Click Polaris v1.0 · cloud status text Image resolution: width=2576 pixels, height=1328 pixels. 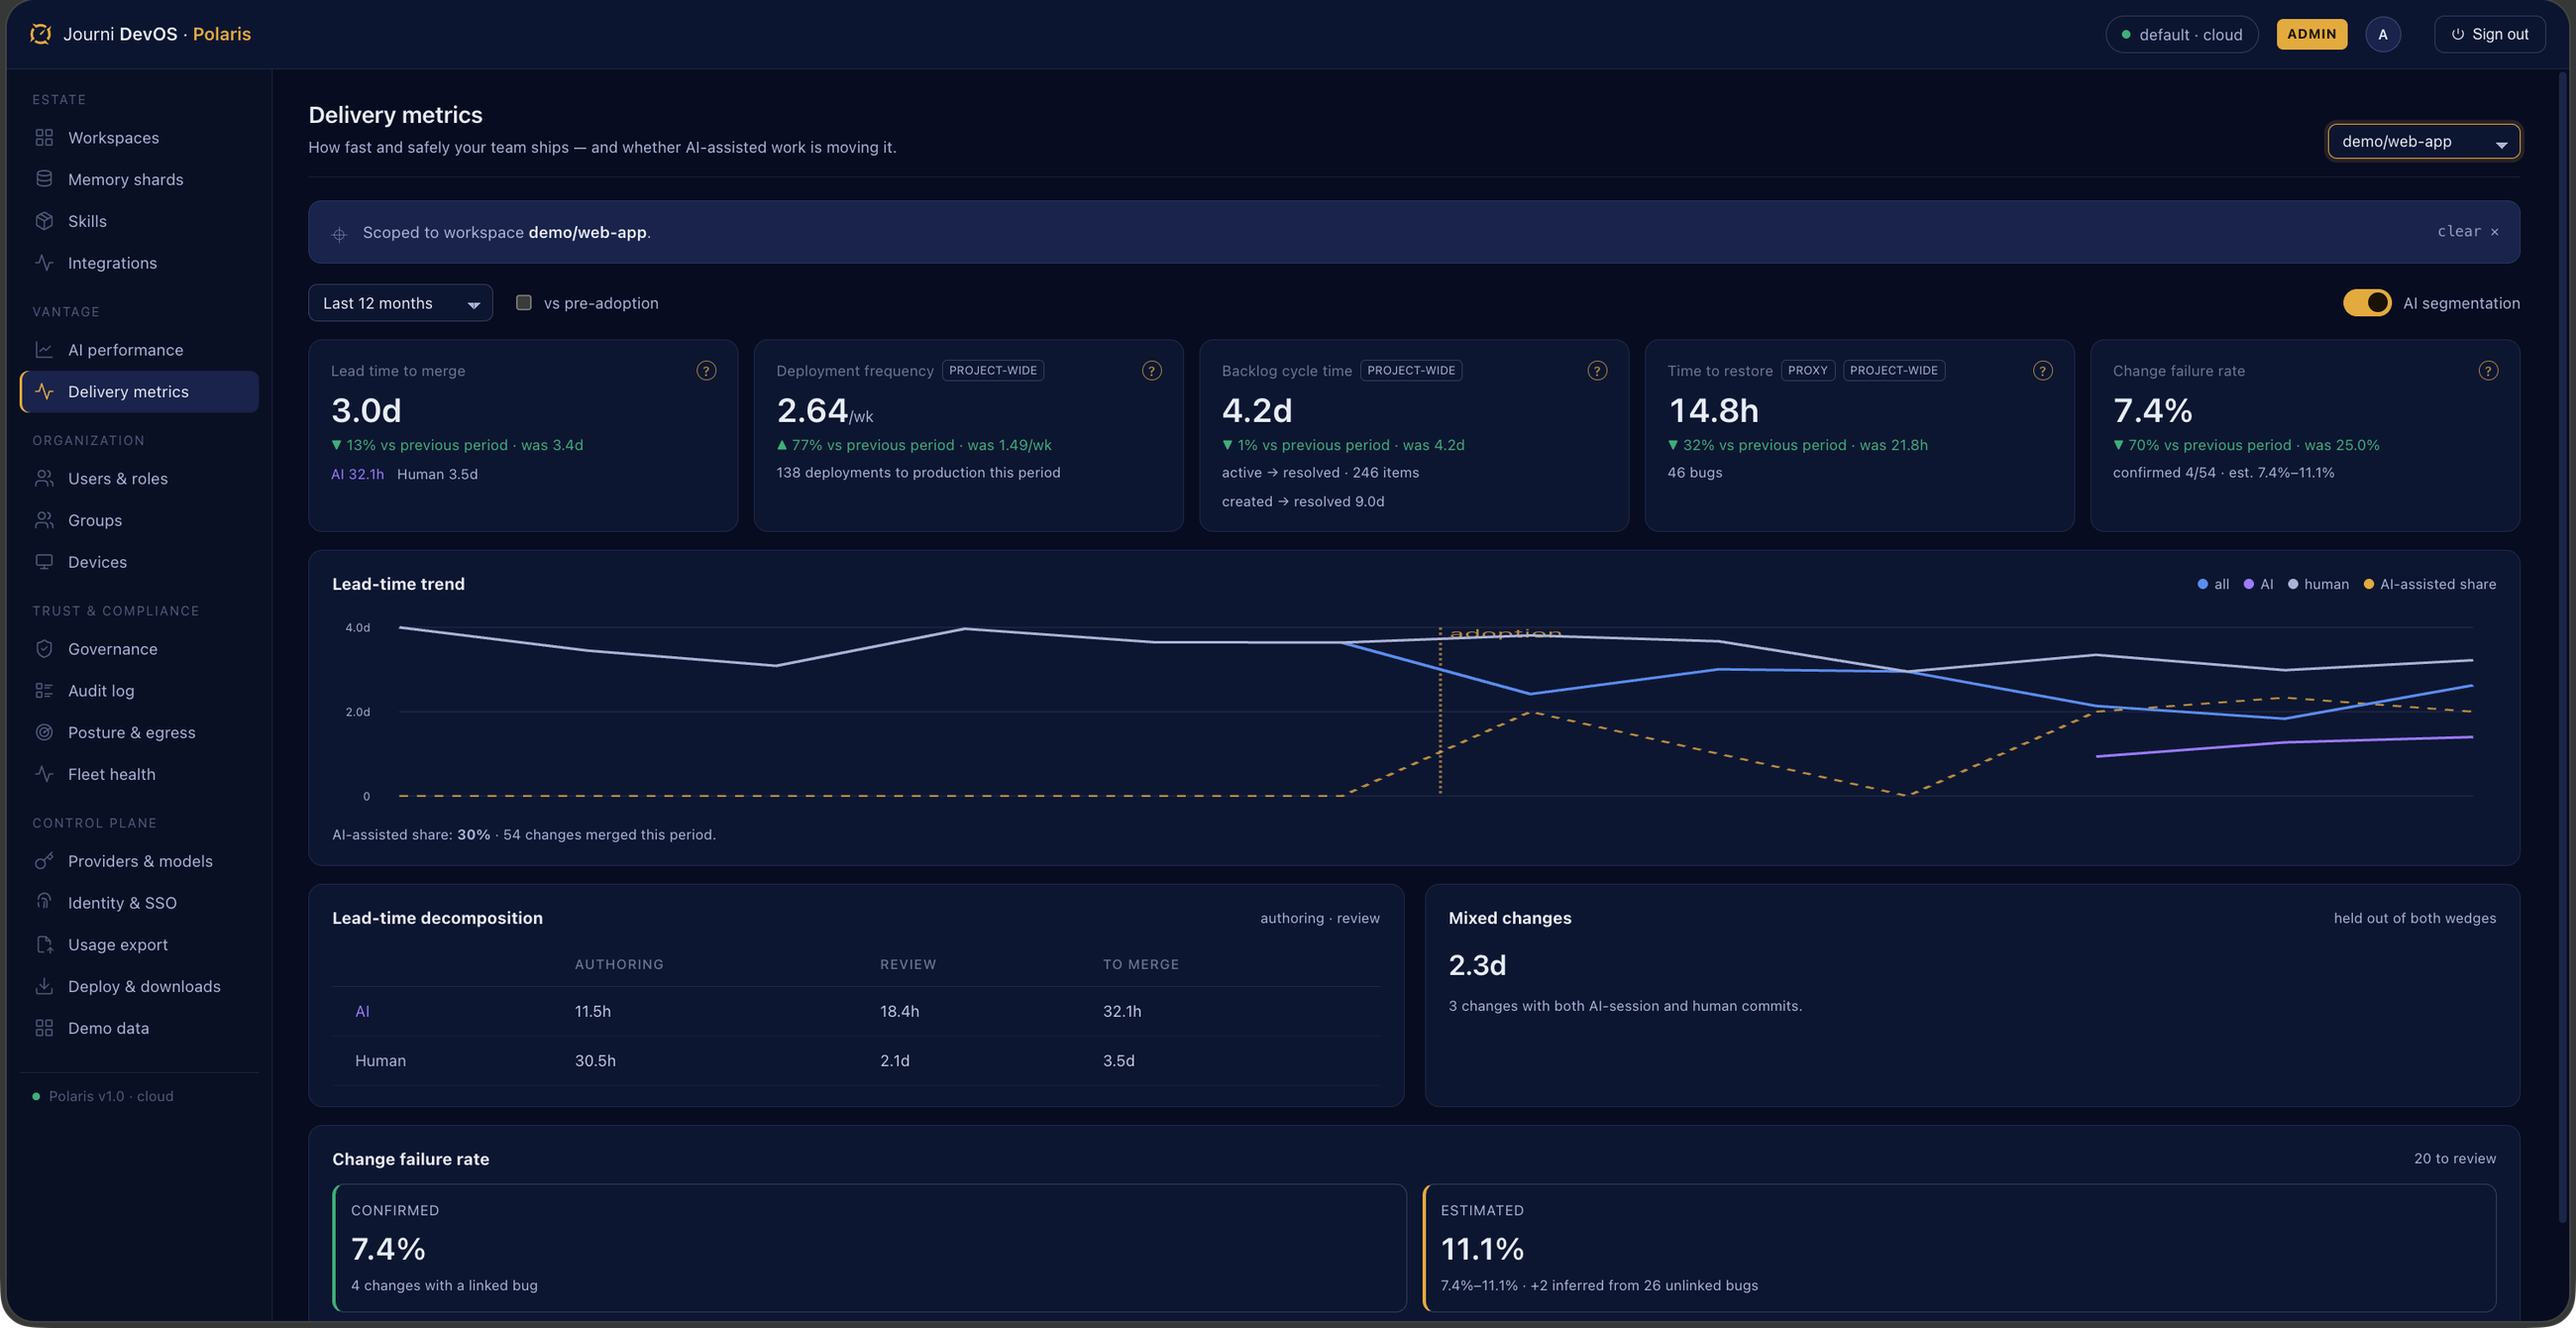pos(111,1097)
